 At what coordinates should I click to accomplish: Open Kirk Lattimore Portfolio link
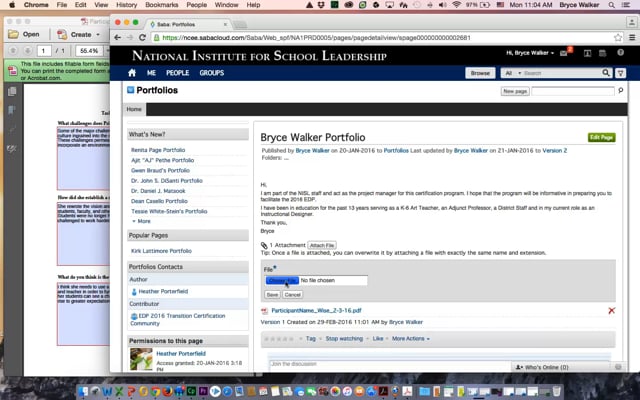point(161,251)
